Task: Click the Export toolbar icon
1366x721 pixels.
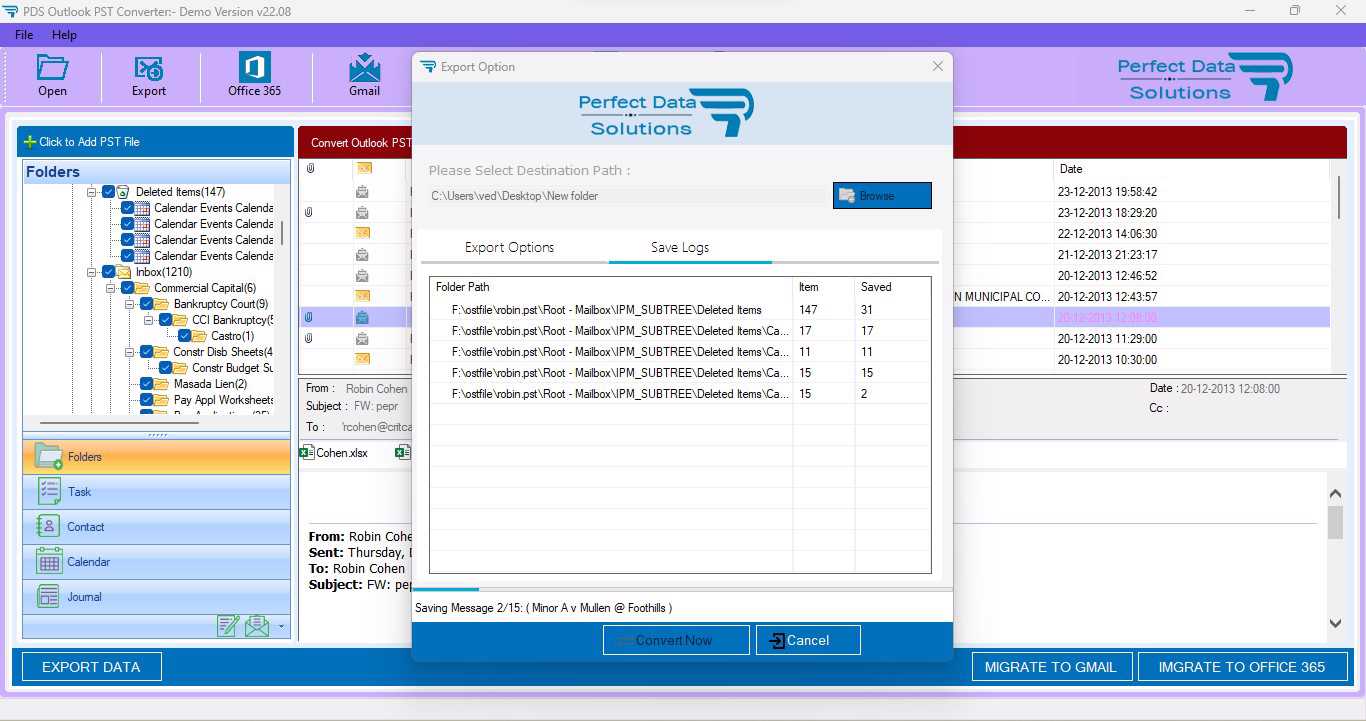Action: (x=149, y=67)
